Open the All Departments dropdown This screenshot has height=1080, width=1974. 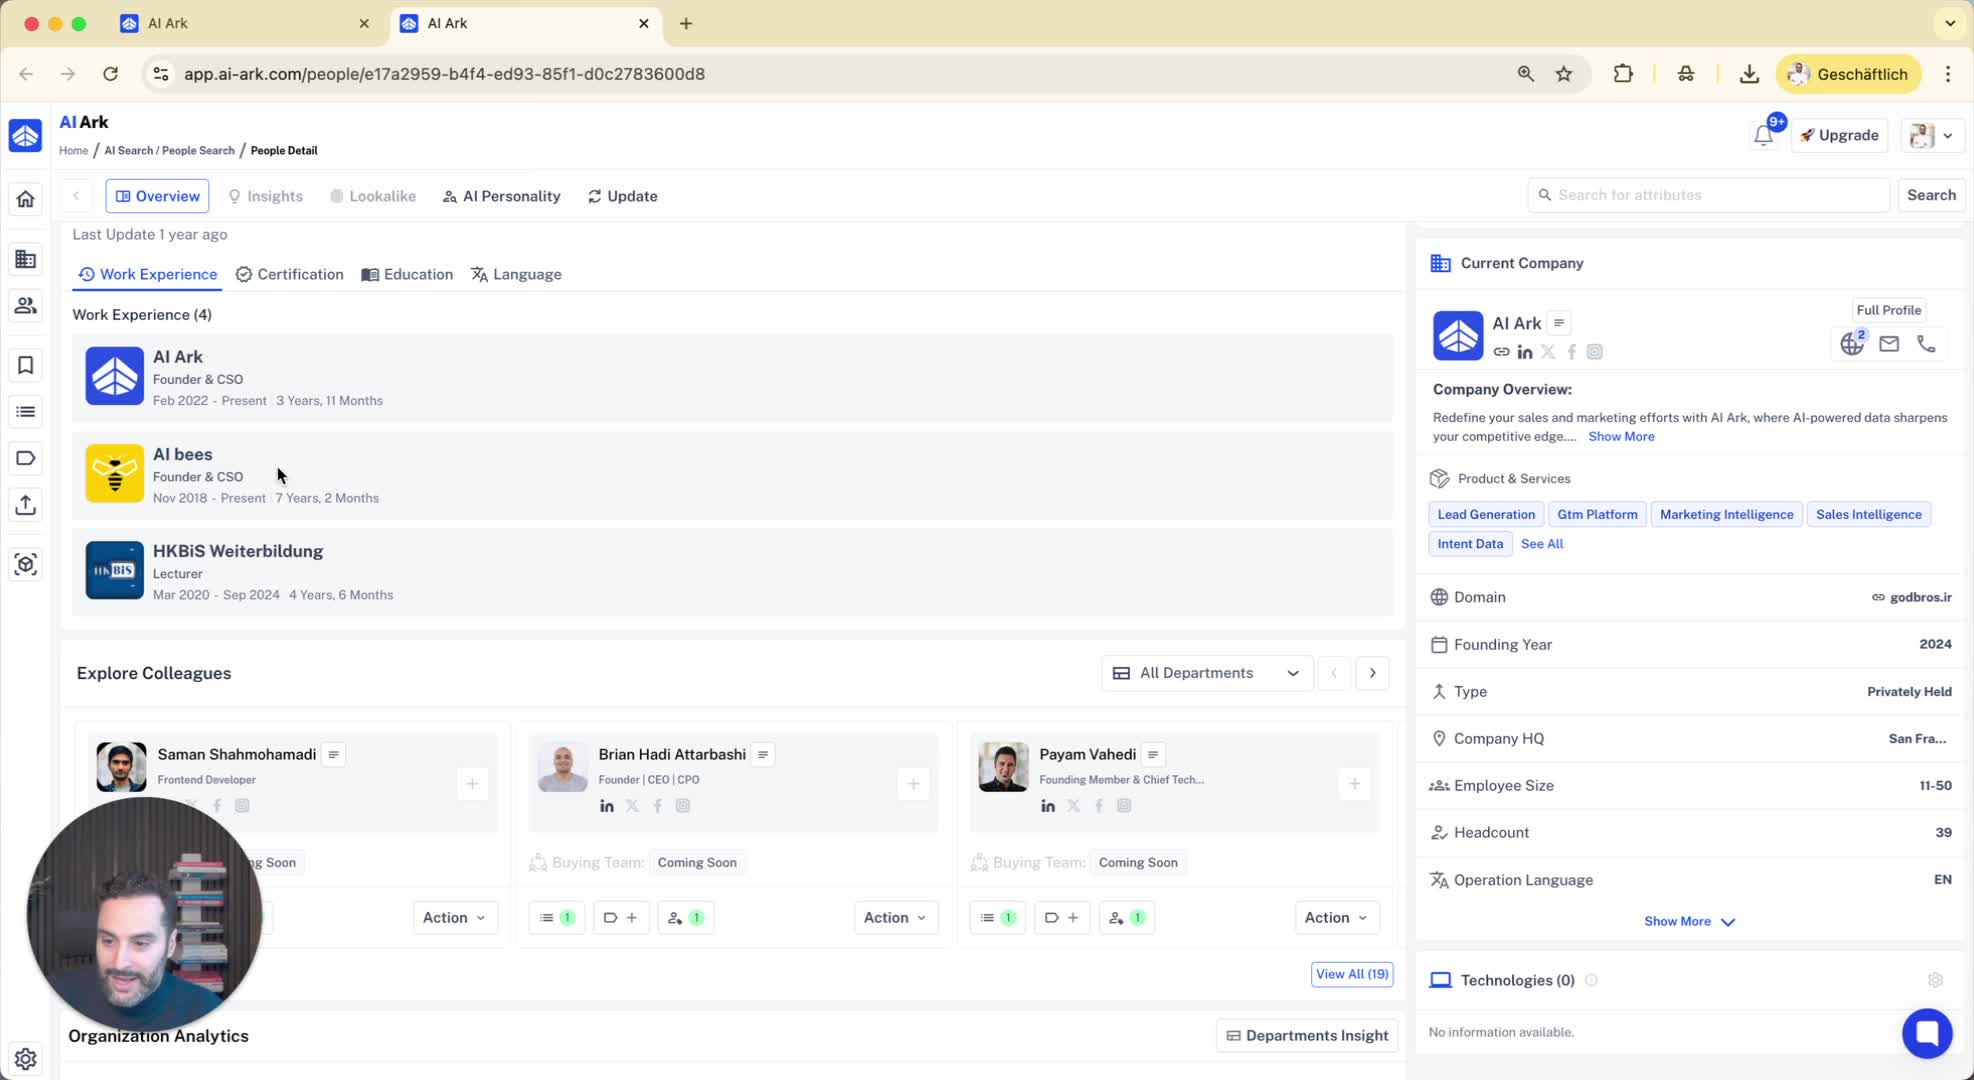point(1206,673)
